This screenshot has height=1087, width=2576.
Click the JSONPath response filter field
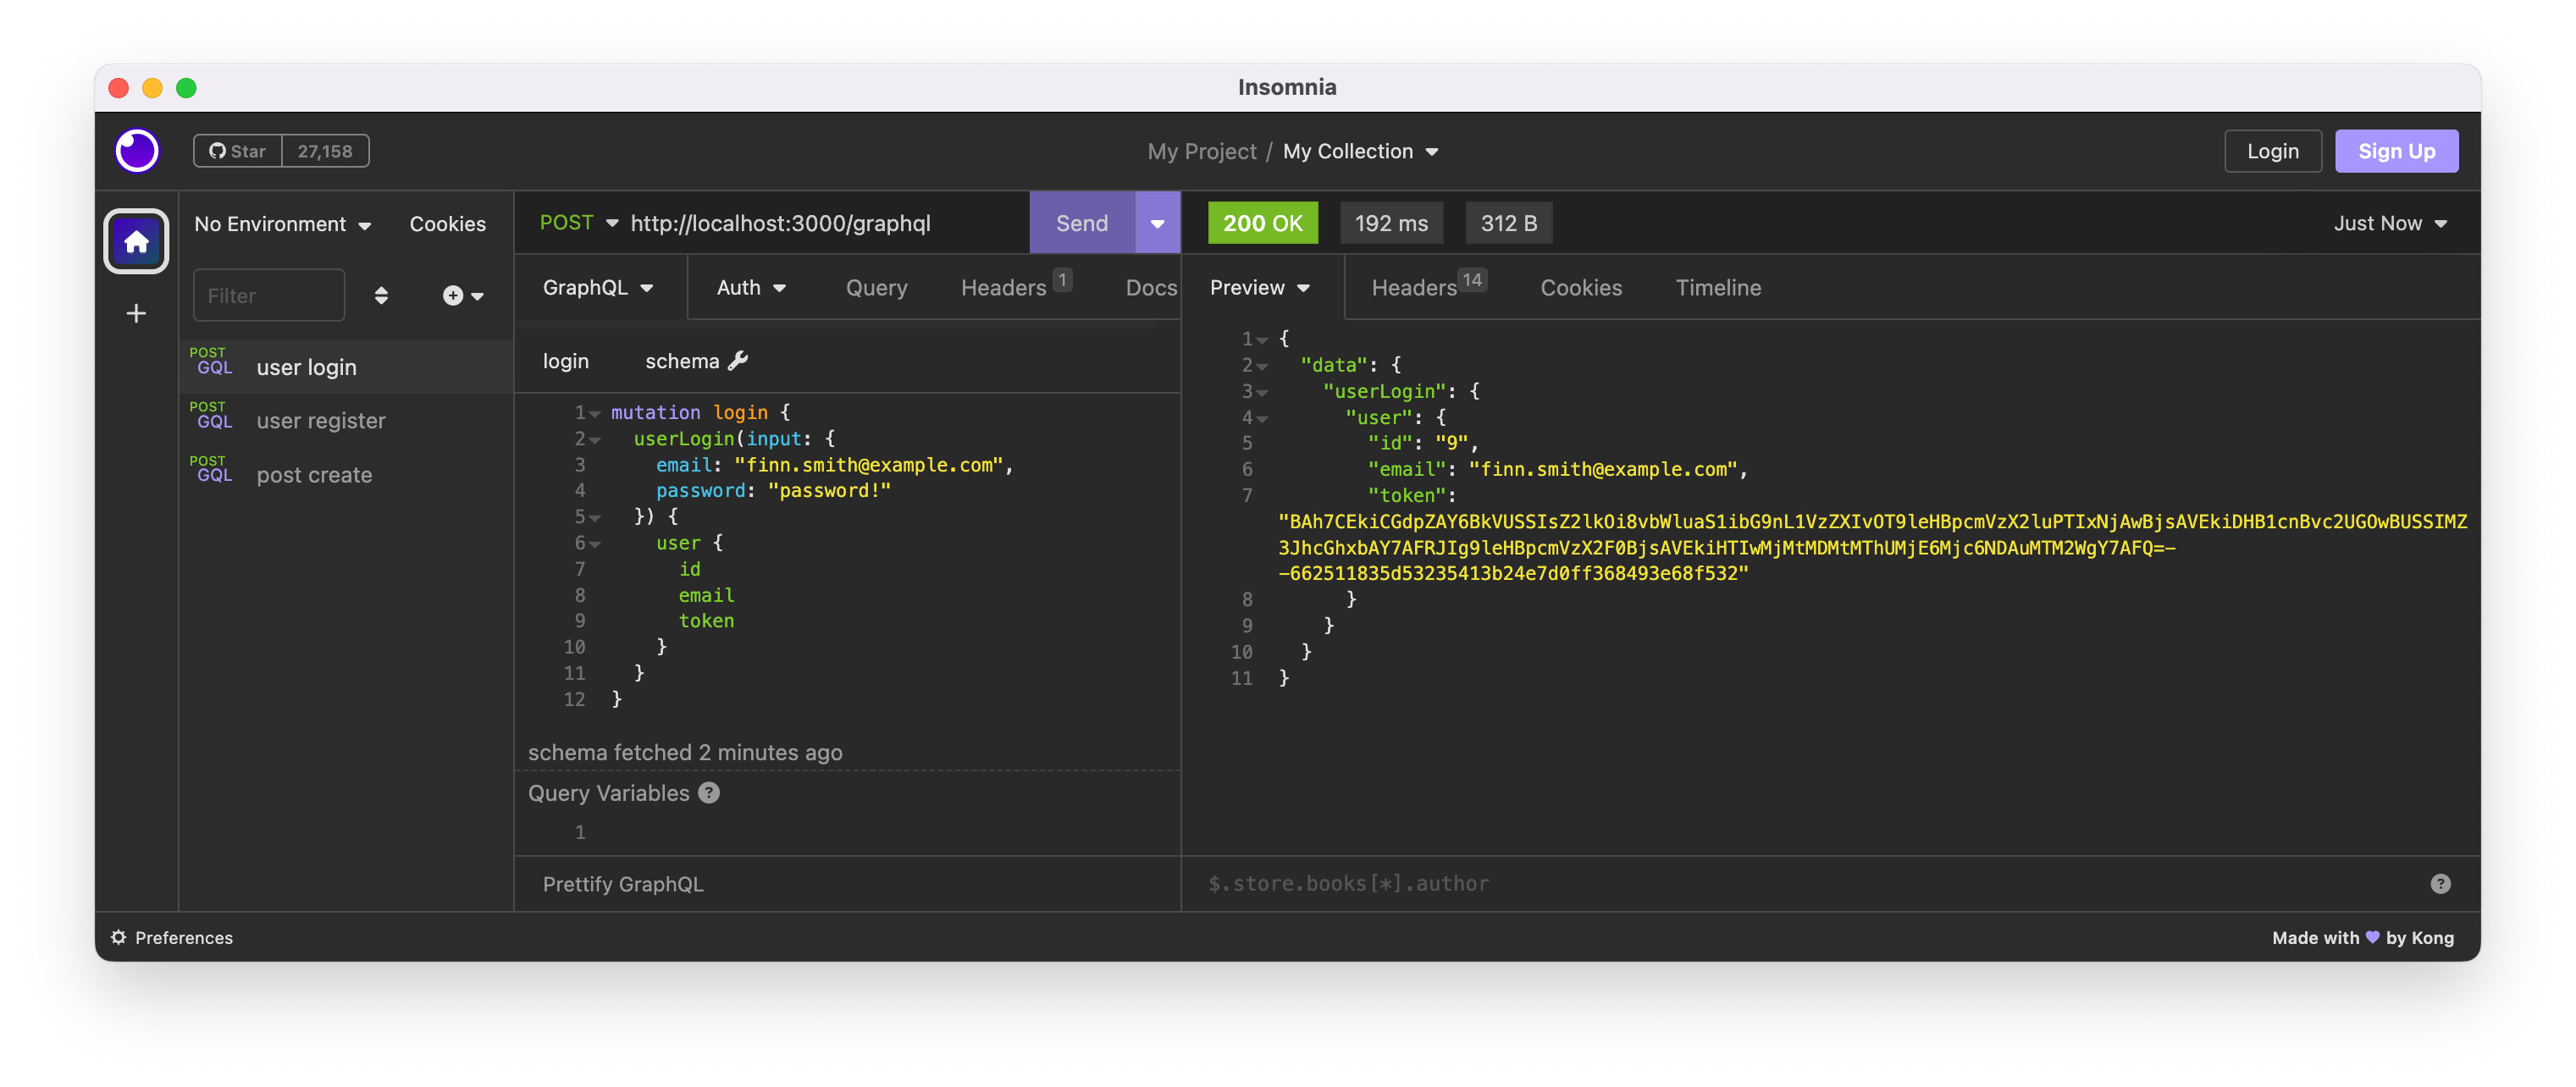point(1810,883)
